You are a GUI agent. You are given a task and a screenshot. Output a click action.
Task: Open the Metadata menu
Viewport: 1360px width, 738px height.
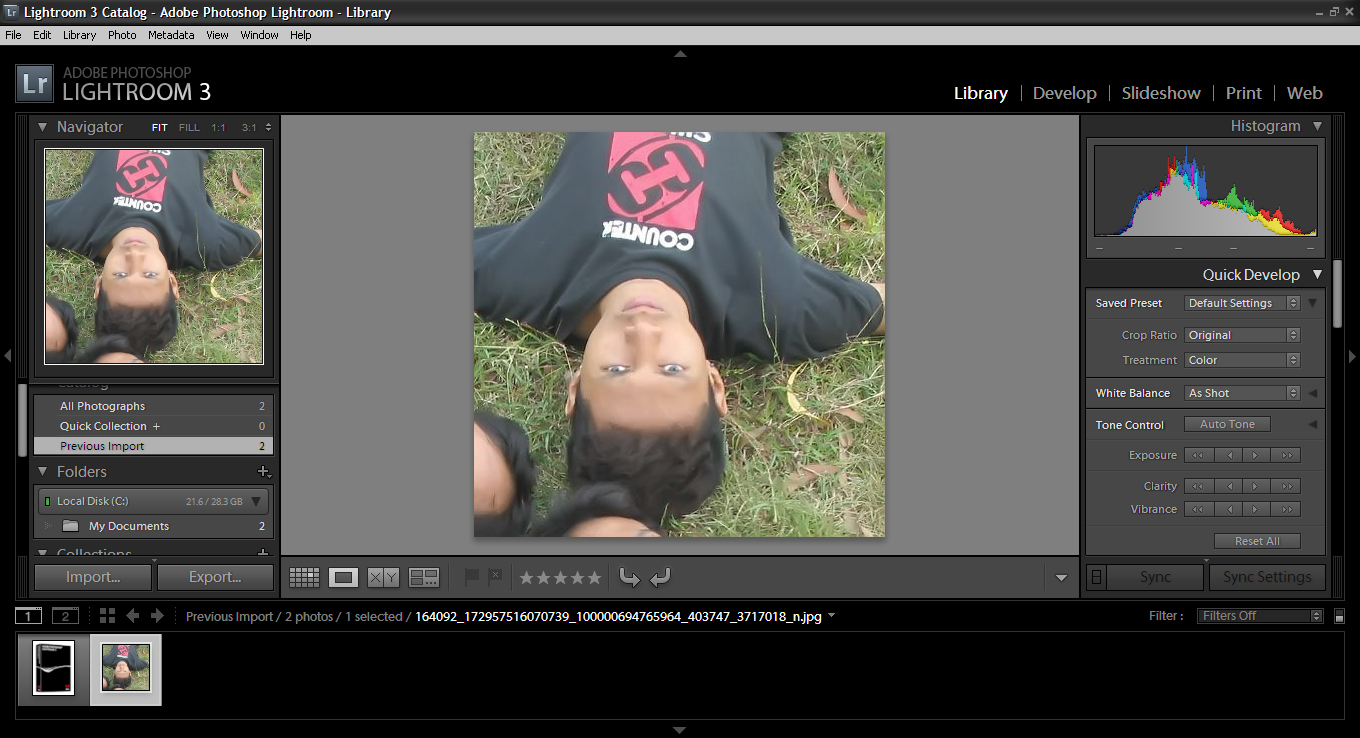tap(171, 35)
